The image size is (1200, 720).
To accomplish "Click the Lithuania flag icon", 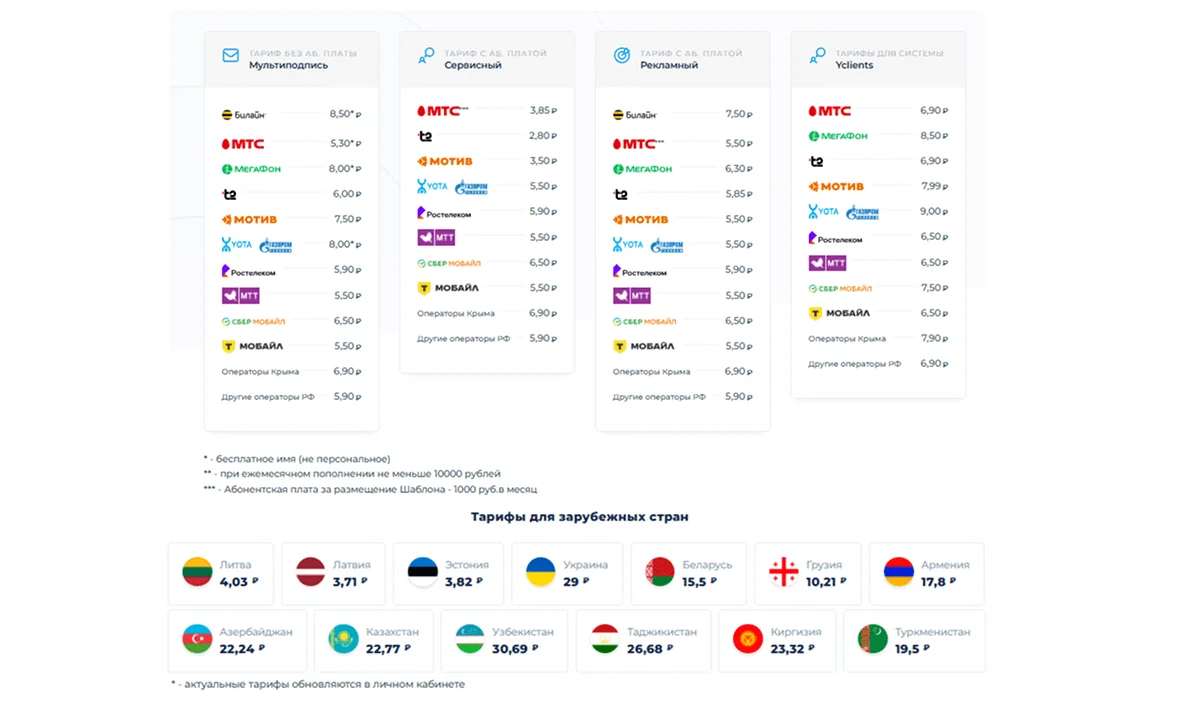I will click(x=195, y=573).
